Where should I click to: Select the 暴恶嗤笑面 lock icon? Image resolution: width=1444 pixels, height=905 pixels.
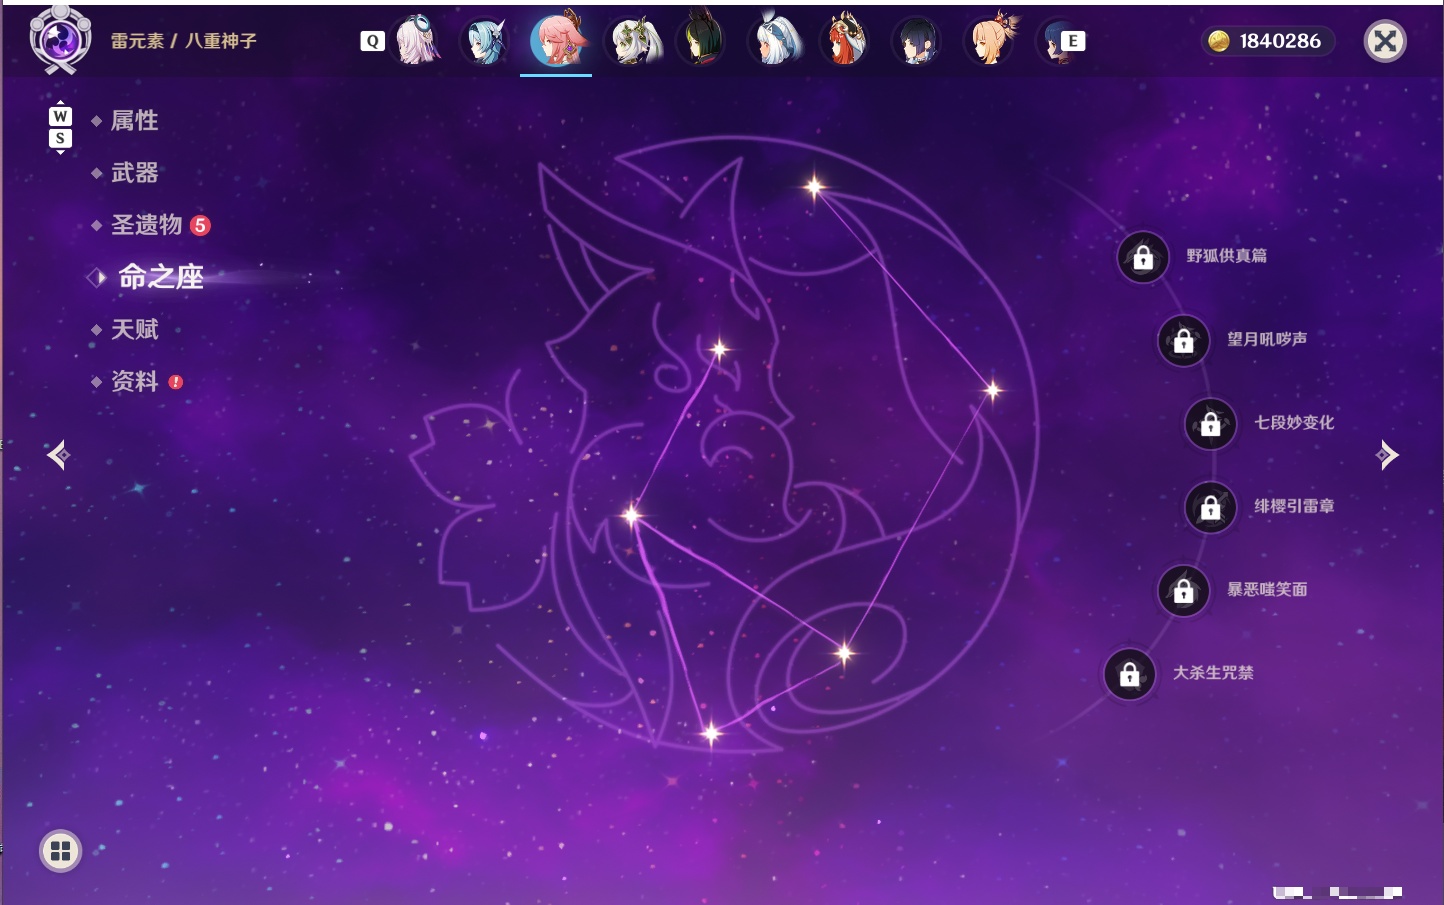[1183, 590]
